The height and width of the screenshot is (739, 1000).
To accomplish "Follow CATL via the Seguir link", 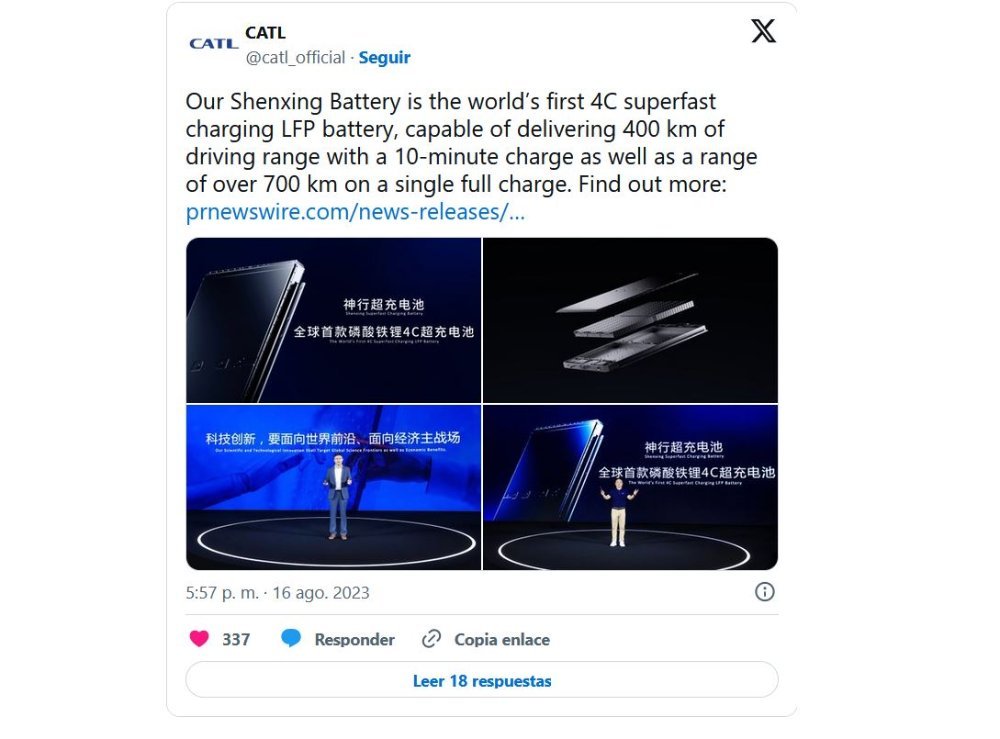I will click(384, 57).
